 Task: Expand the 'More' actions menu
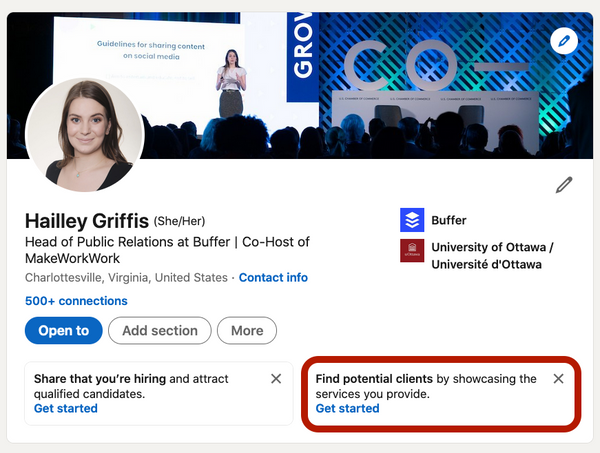(247, 330)
